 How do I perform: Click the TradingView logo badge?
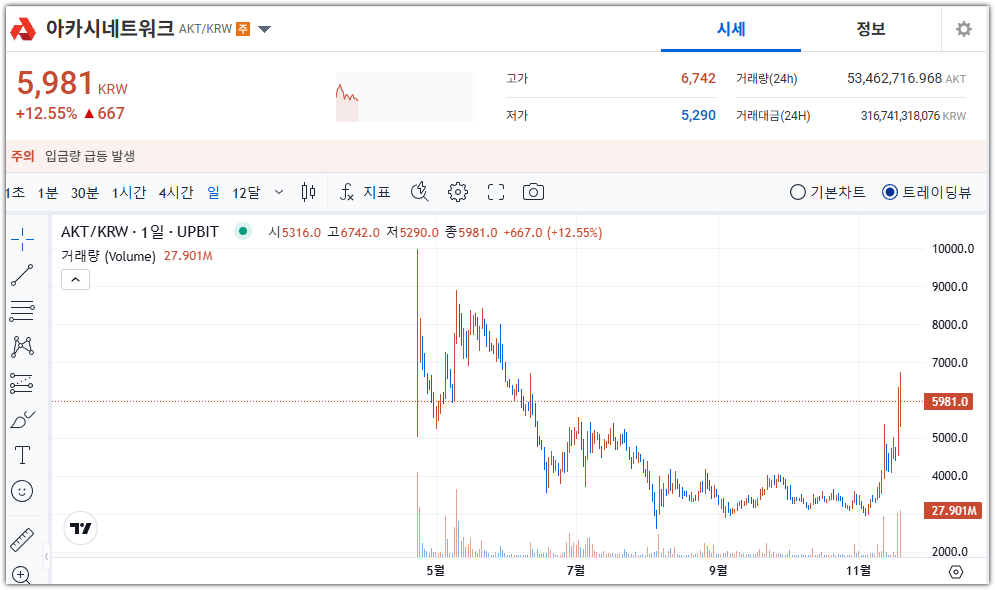81,528
